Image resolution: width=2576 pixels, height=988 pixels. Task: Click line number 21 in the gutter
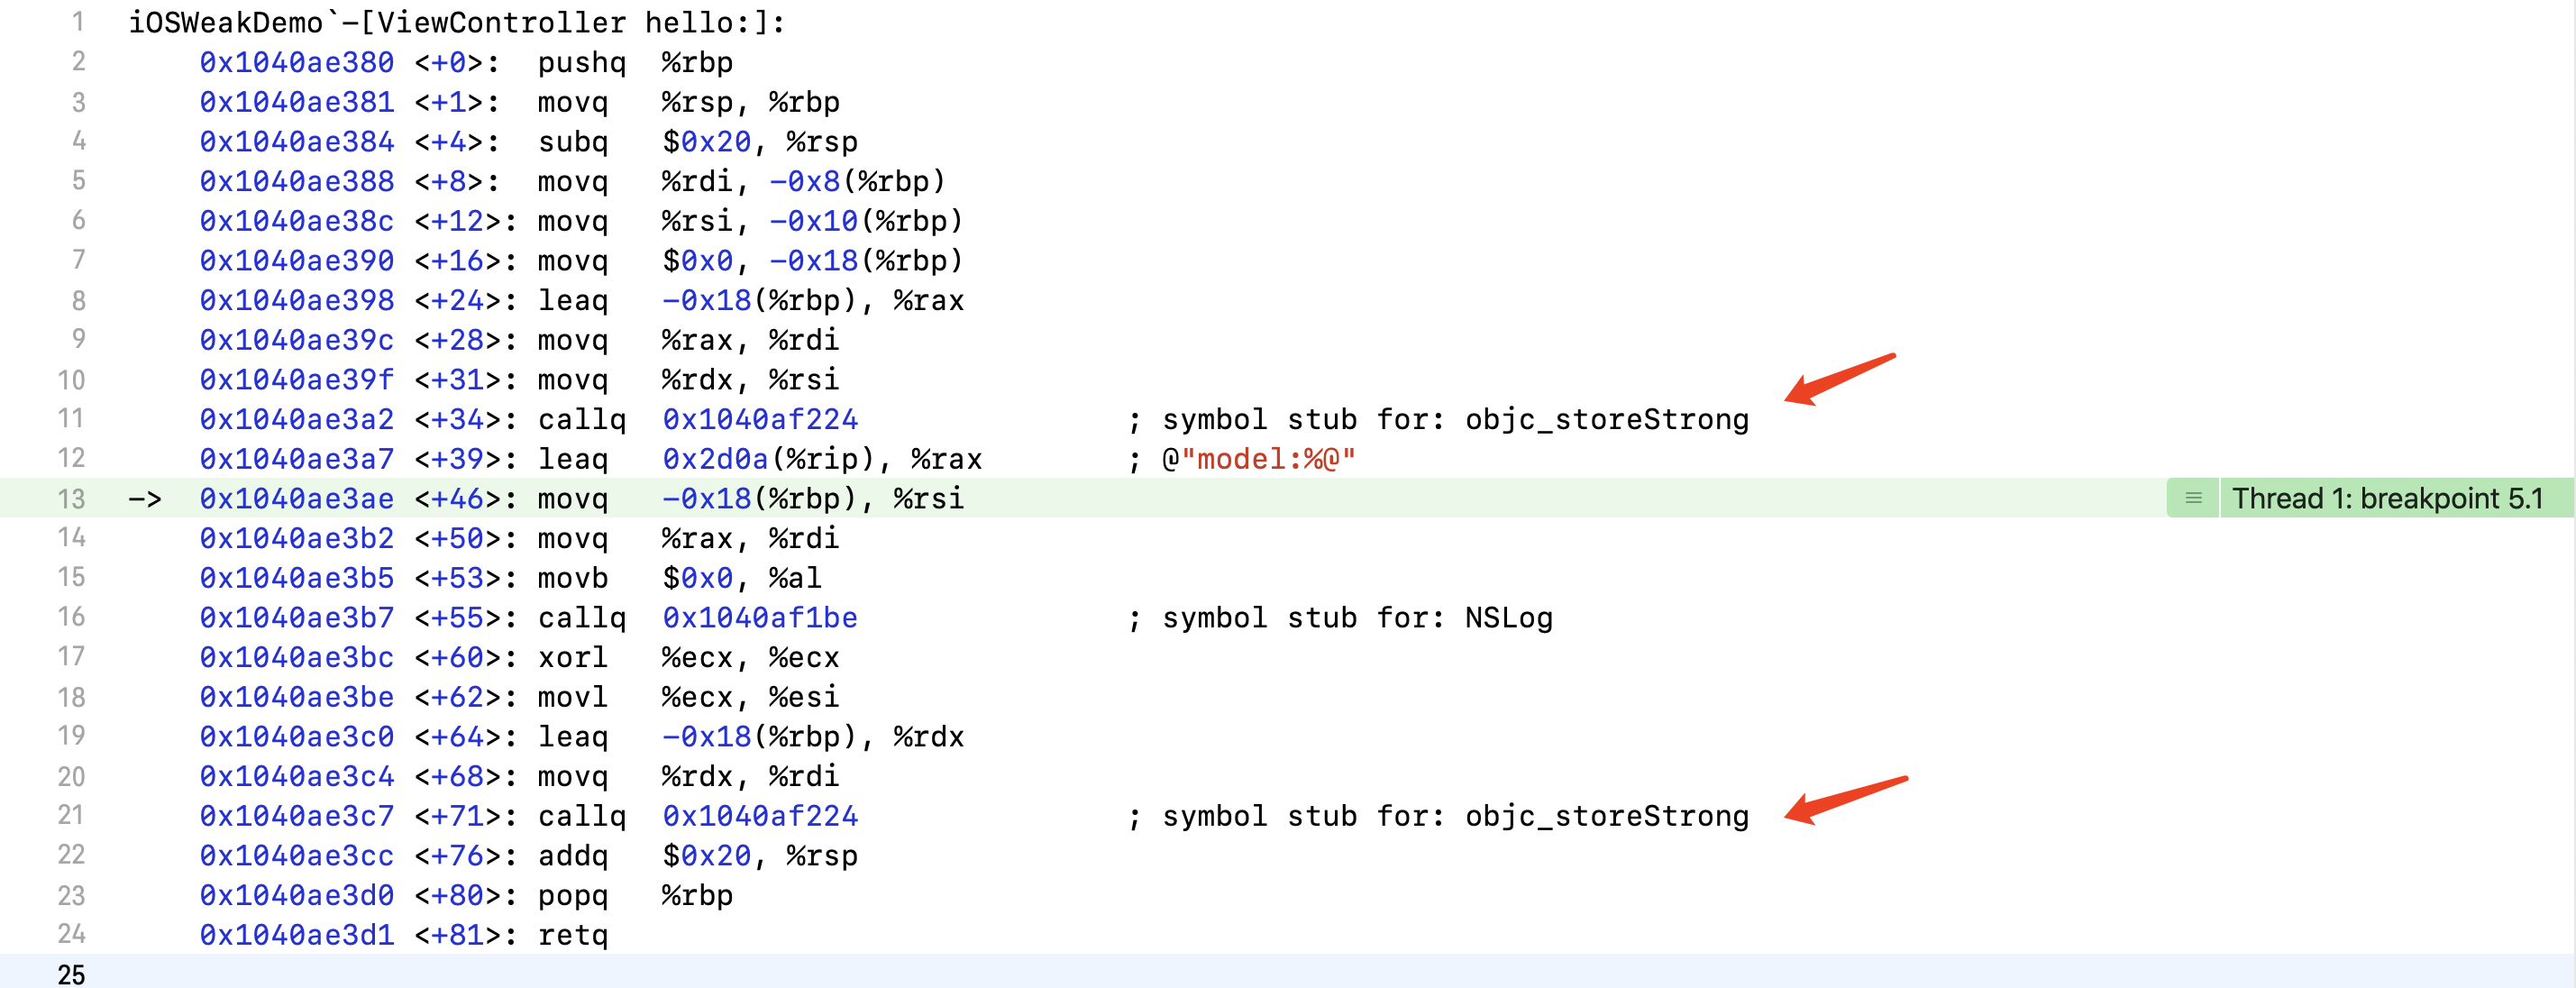tap(71, 815)
